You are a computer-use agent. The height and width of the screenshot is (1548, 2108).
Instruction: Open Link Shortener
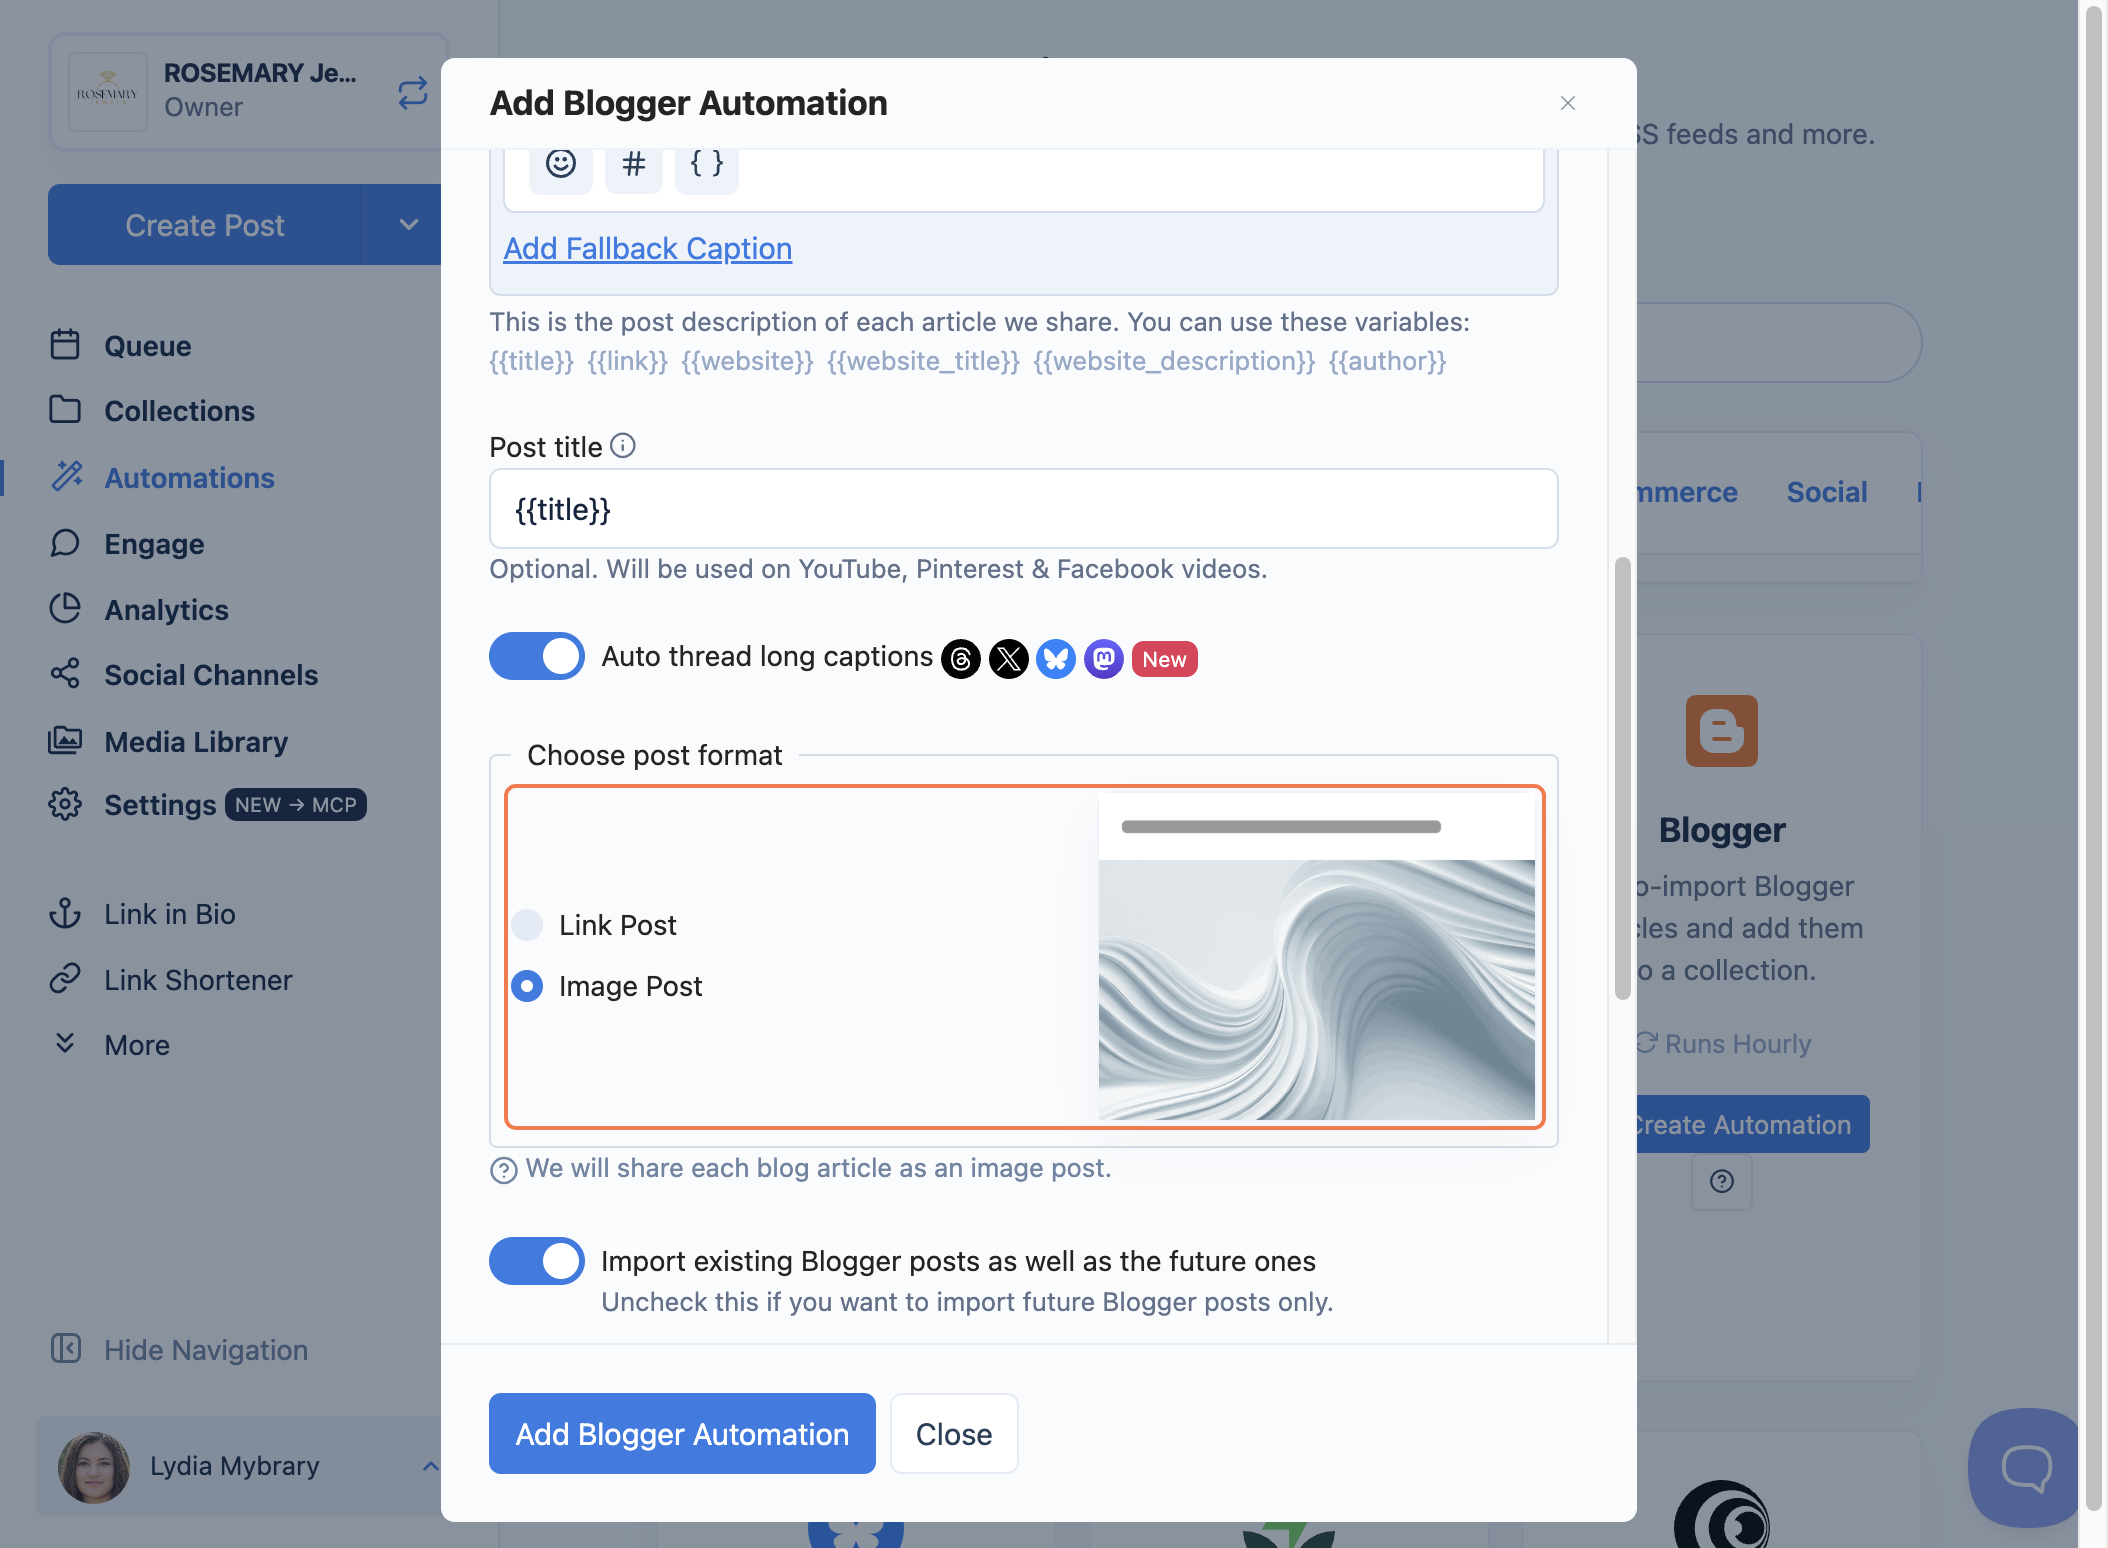click(198, 980)
